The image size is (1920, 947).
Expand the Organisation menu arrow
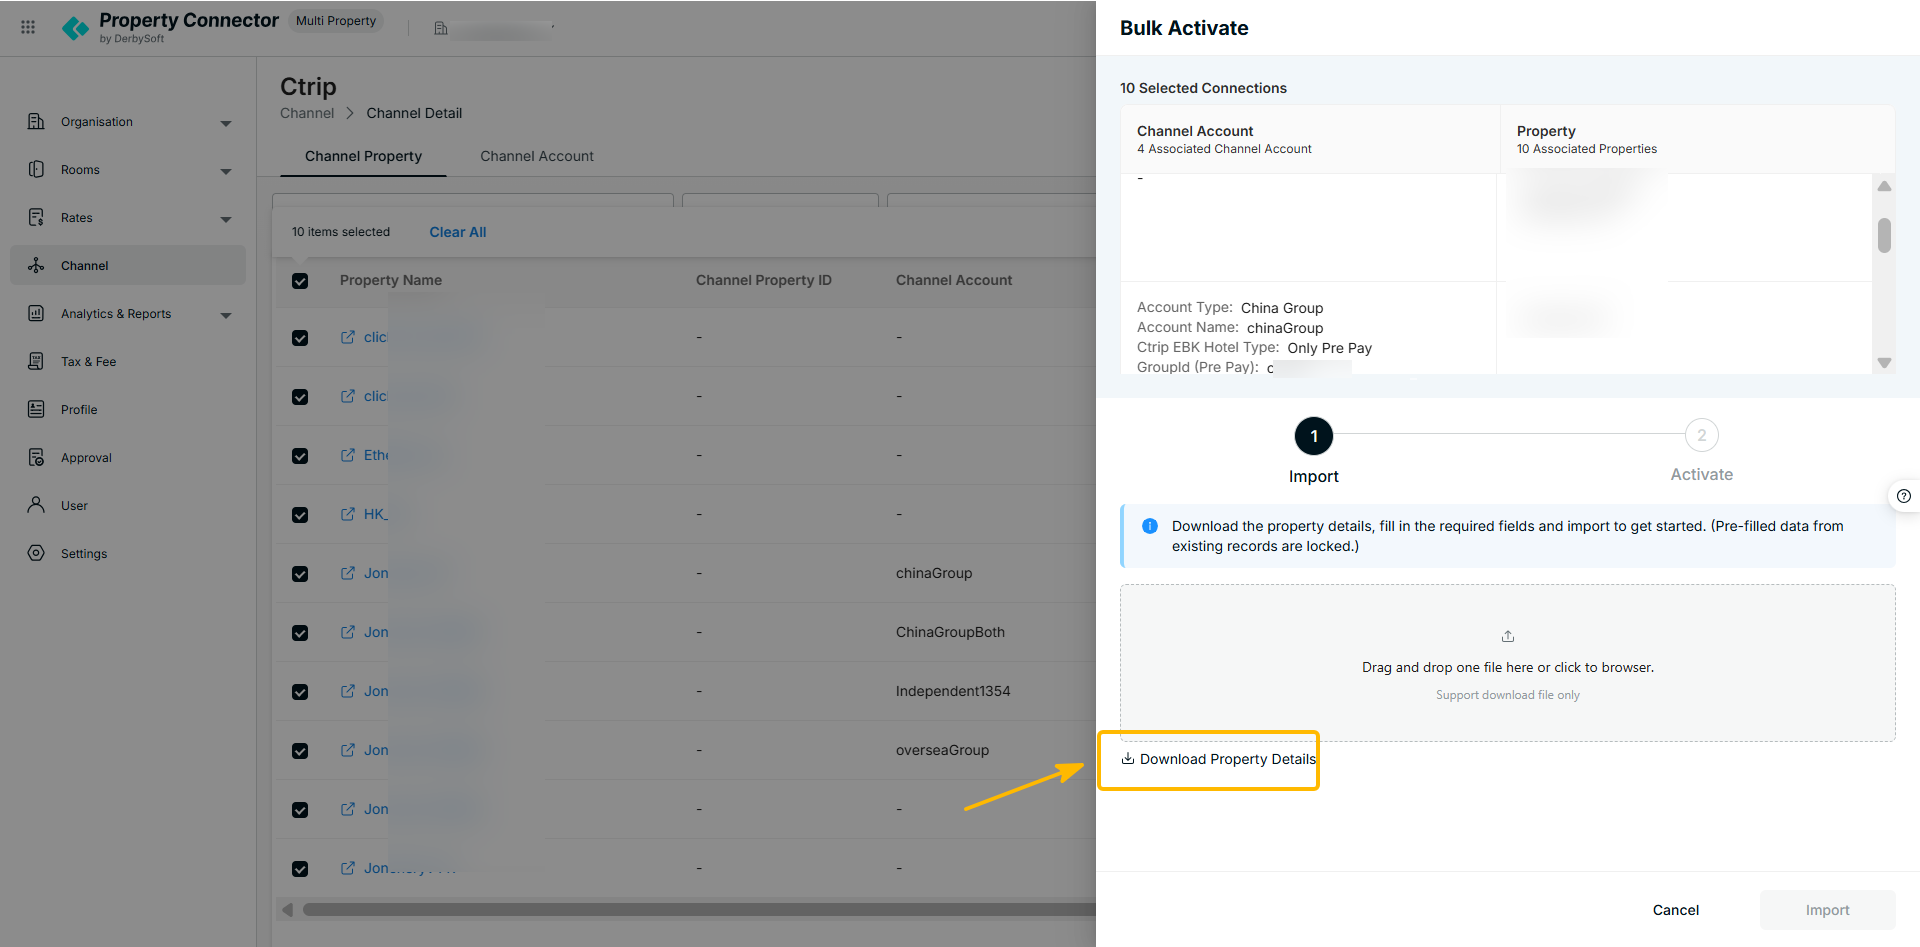(x=226, y=123)
